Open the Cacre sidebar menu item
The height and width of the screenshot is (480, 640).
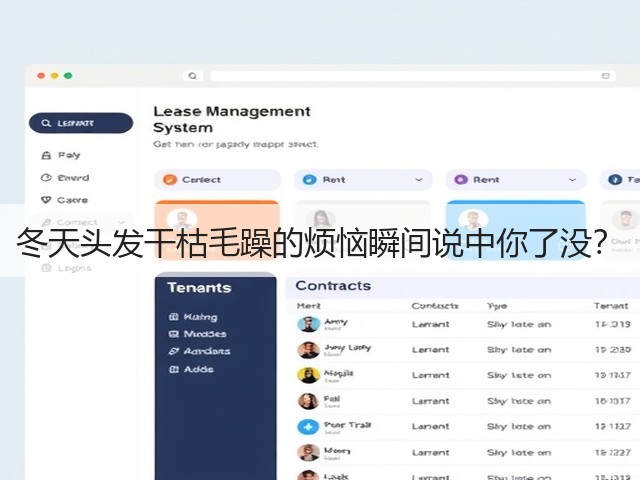pos(72,200)
